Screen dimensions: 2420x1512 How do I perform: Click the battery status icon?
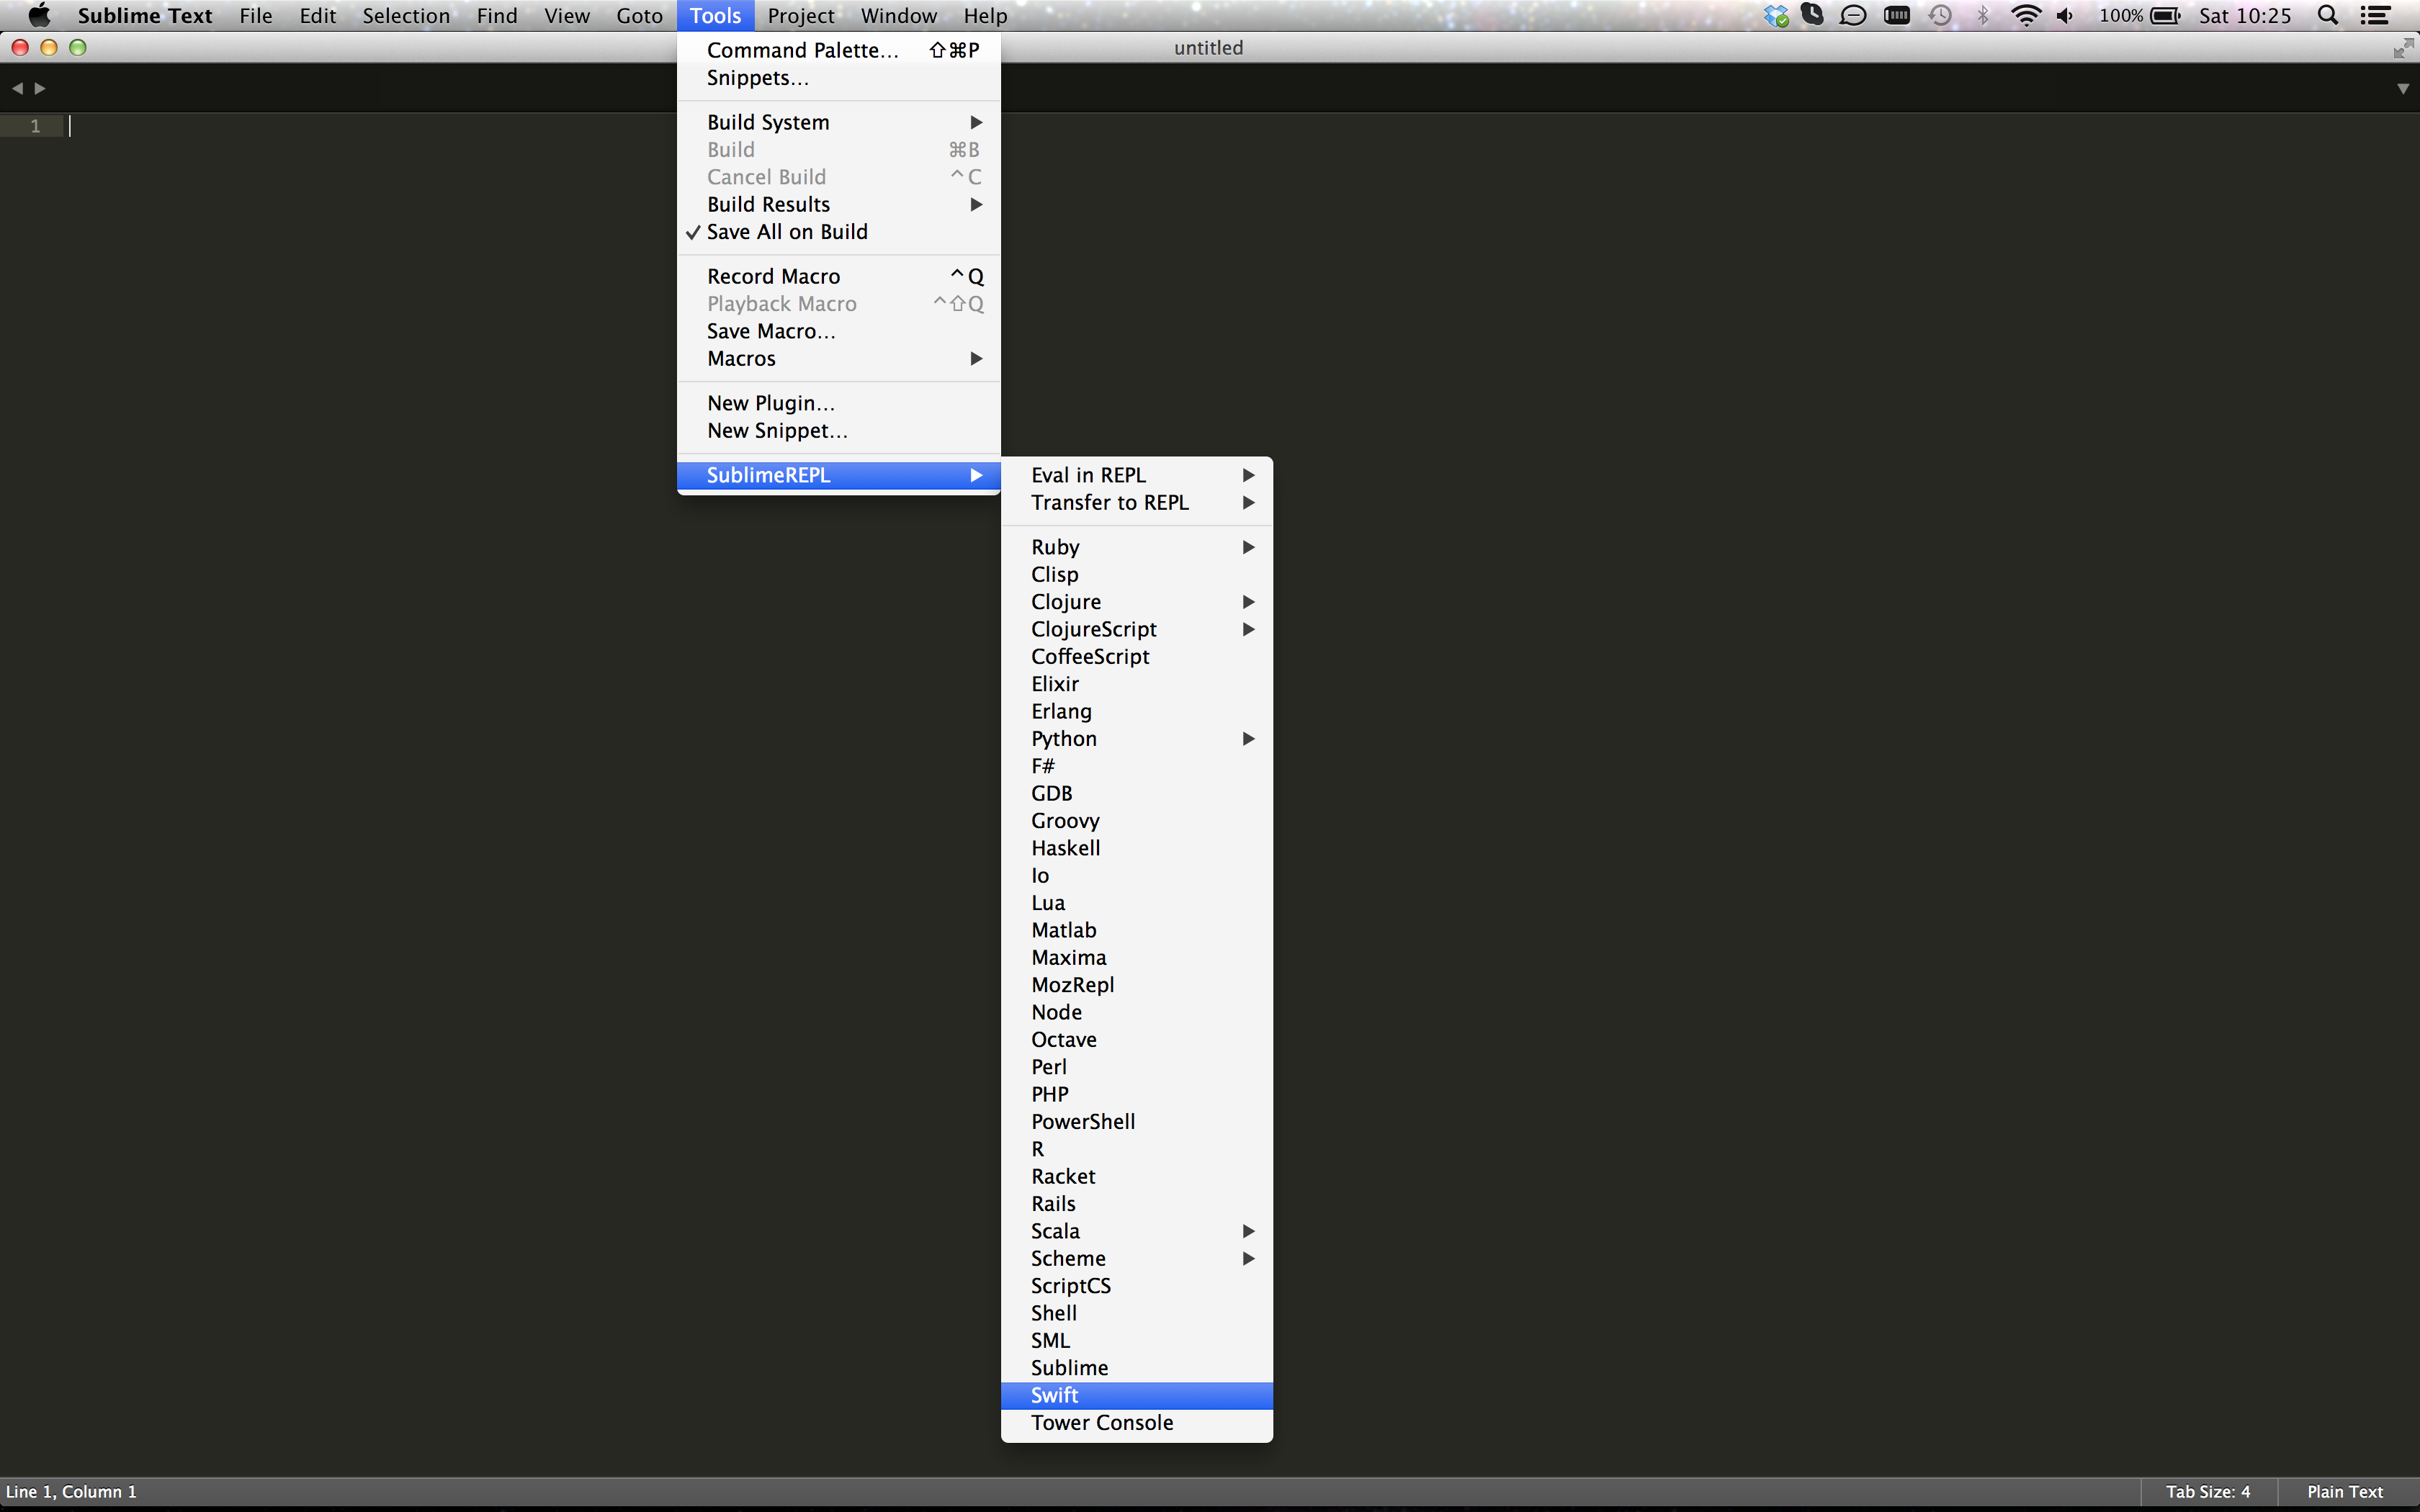coord(2165,16)
